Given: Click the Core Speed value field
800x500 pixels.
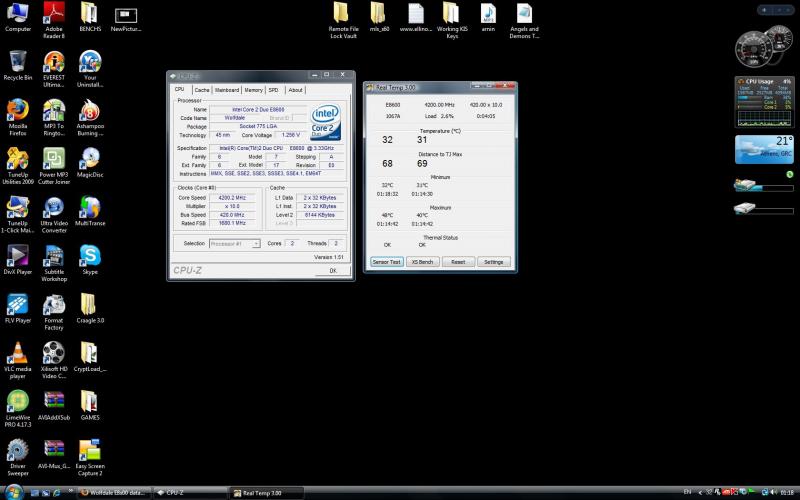Looking at the screenshot, I should (x=232, y=197).
